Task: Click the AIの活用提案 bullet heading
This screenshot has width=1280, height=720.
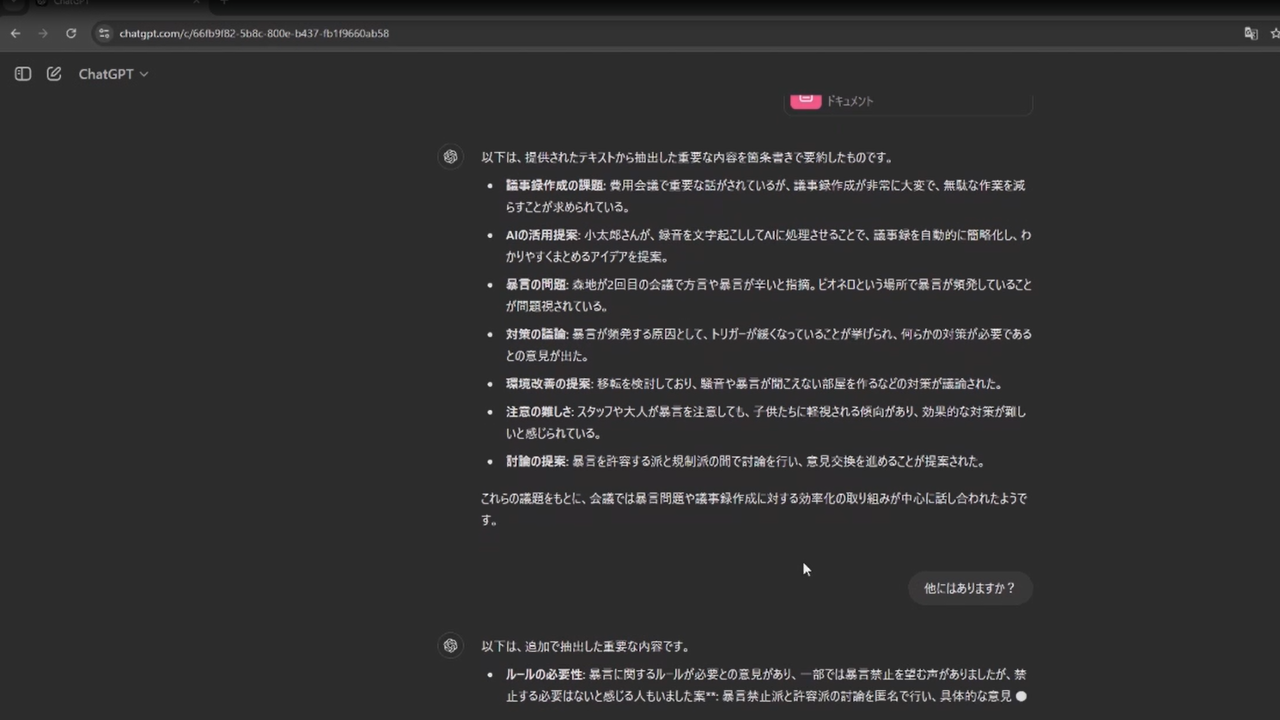Action: click(x=542, y=235)
